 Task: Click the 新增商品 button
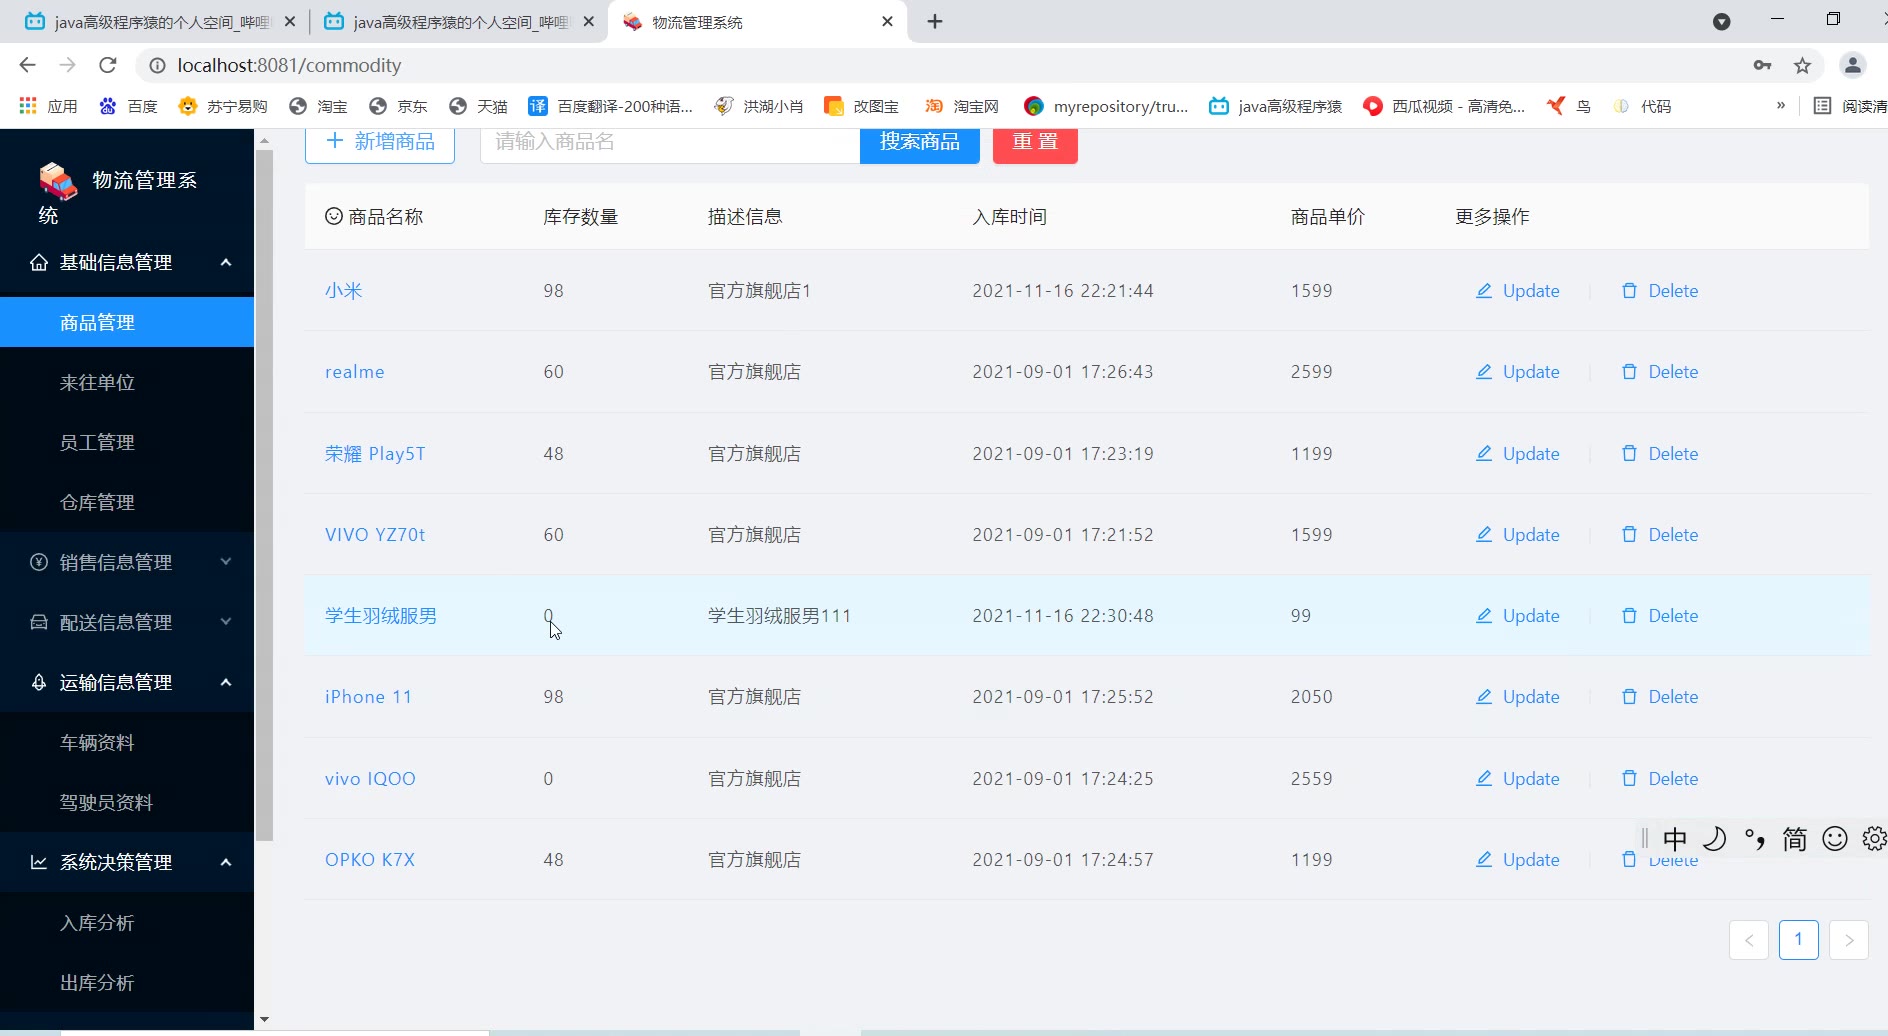380,142
